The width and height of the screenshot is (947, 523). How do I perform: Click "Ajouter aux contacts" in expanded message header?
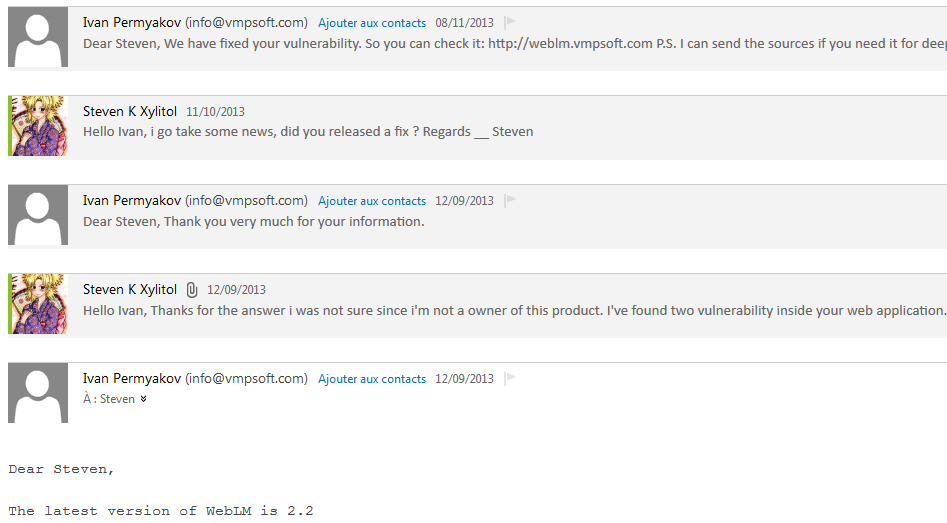(372, 379)
